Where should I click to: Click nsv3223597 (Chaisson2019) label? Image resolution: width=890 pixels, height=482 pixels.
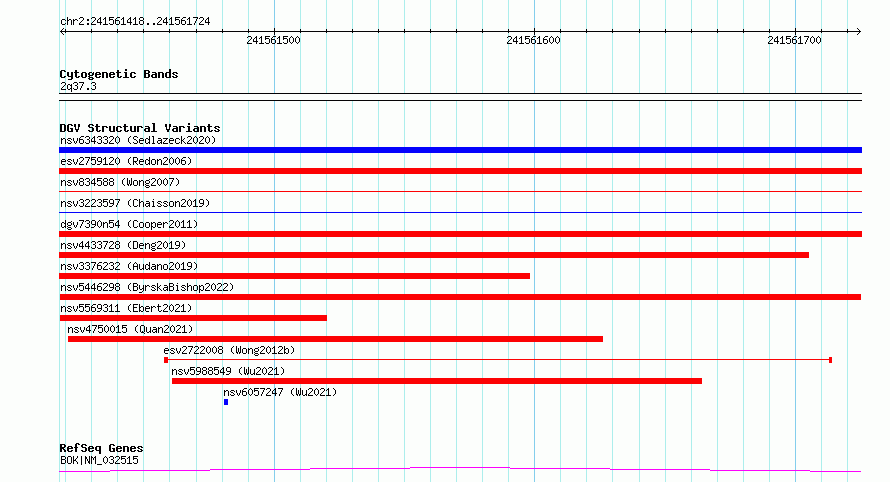[135, 203]
